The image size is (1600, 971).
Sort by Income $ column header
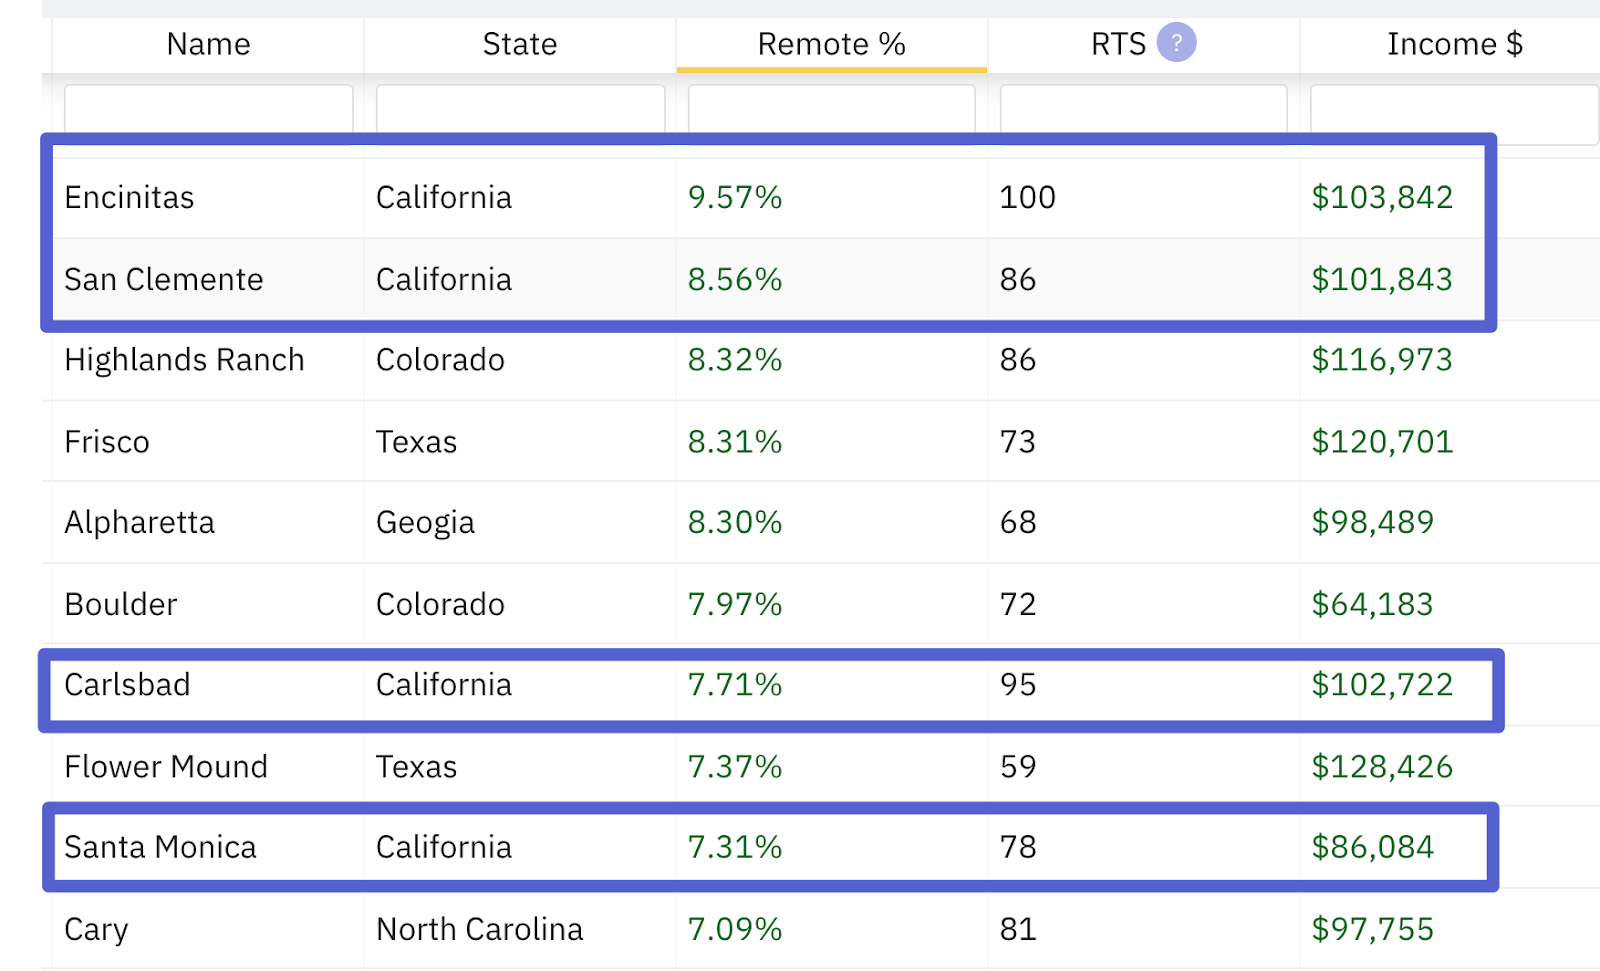click(x=1454, y=44)
